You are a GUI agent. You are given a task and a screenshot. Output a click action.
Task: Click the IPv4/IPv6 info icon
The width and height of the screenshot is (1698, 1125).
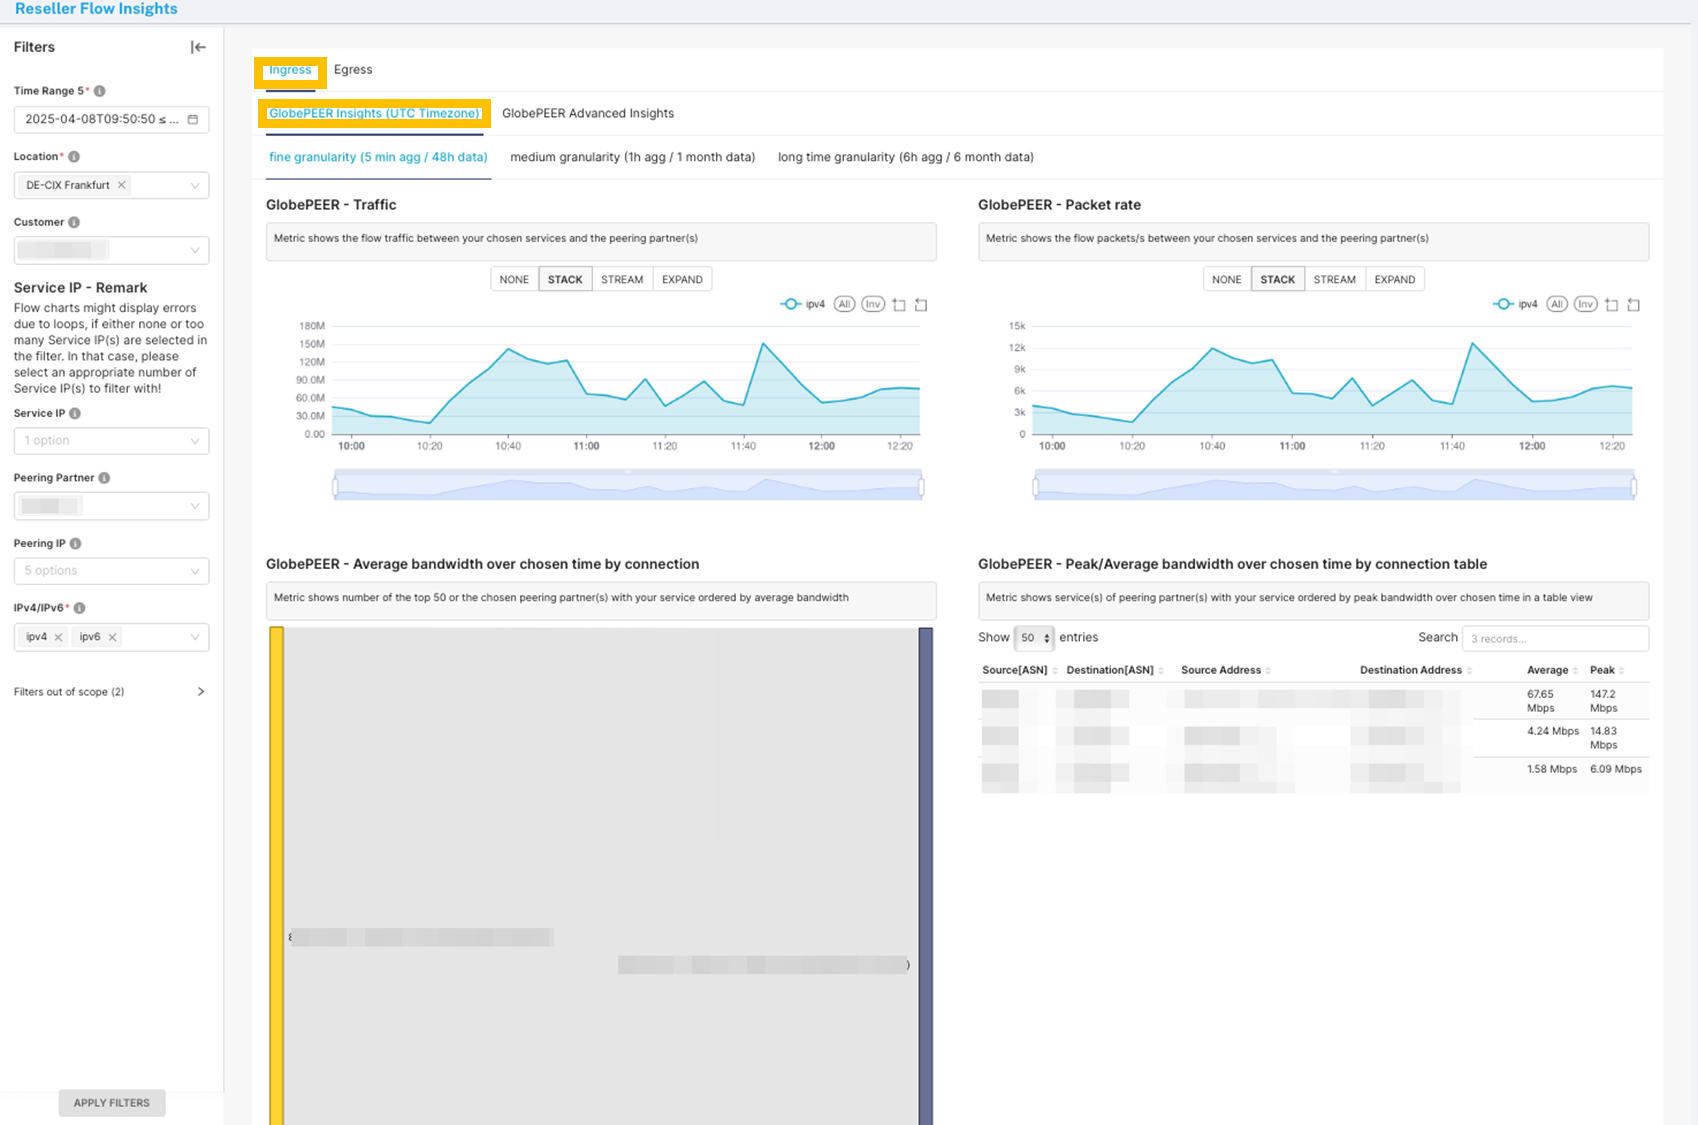click(80, 608)
